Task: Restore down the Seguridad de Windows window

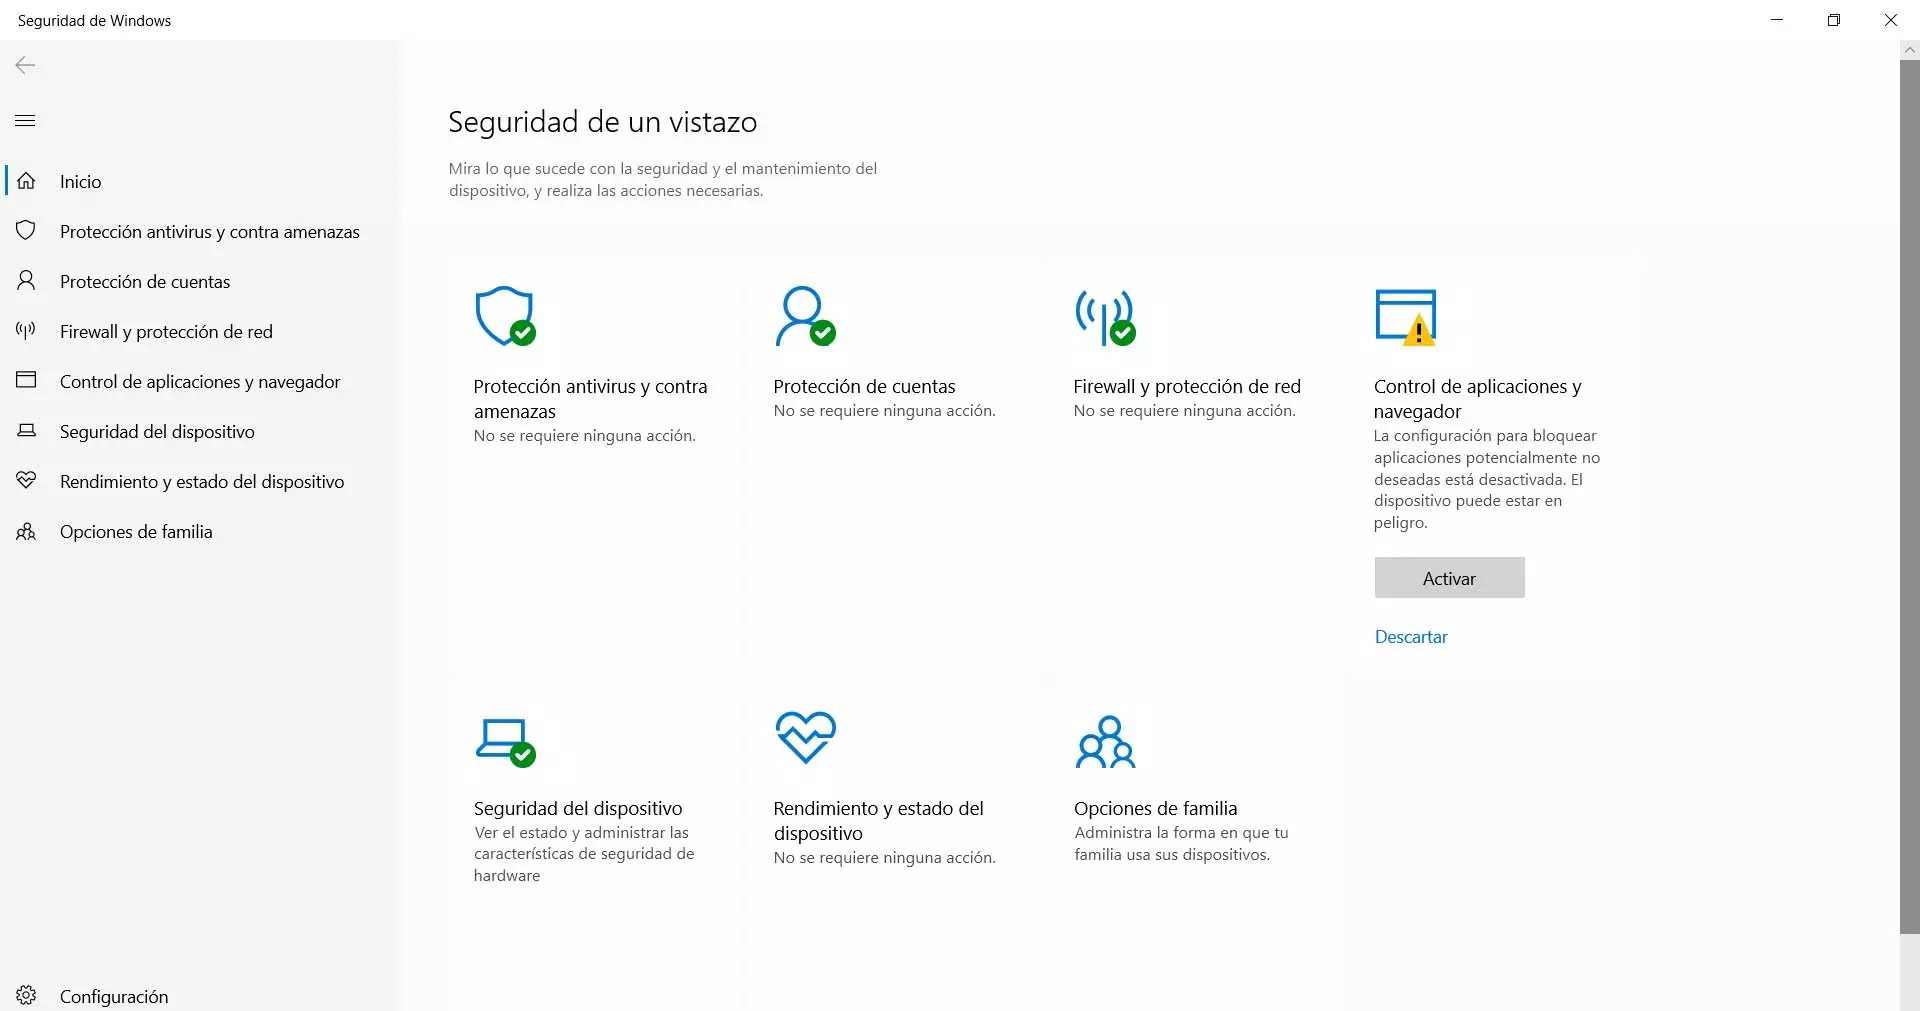Action: tap(1834, 20)
